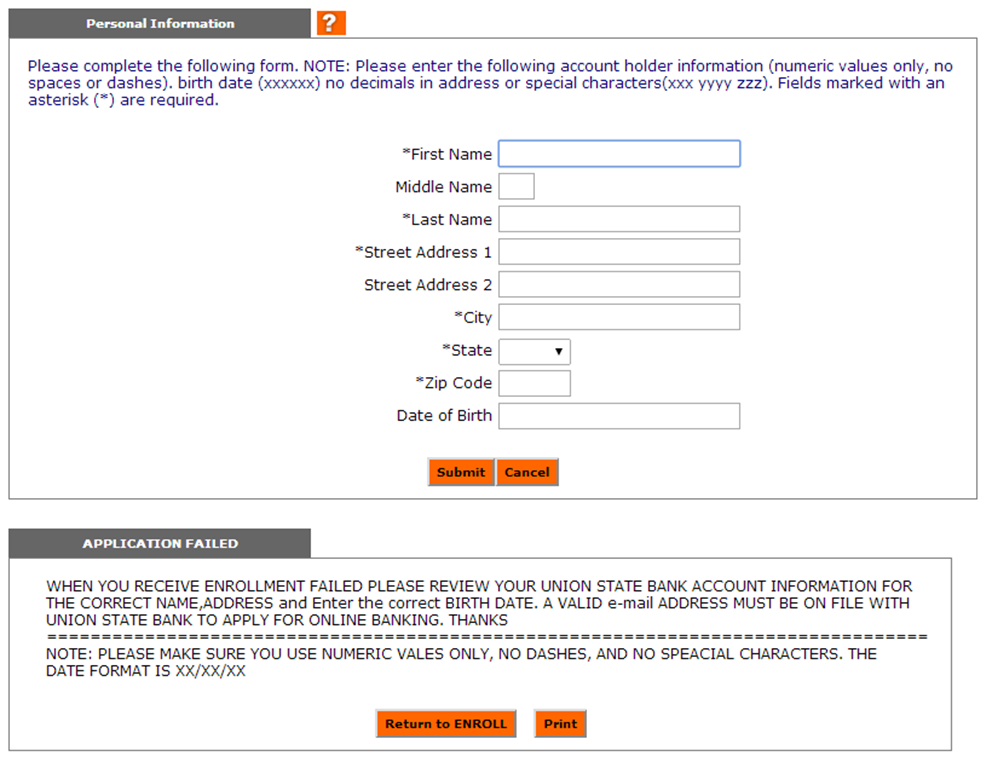Screen dimensions: 992x768
Task: Open the orange question mark help icon
Action: point(331,23)
